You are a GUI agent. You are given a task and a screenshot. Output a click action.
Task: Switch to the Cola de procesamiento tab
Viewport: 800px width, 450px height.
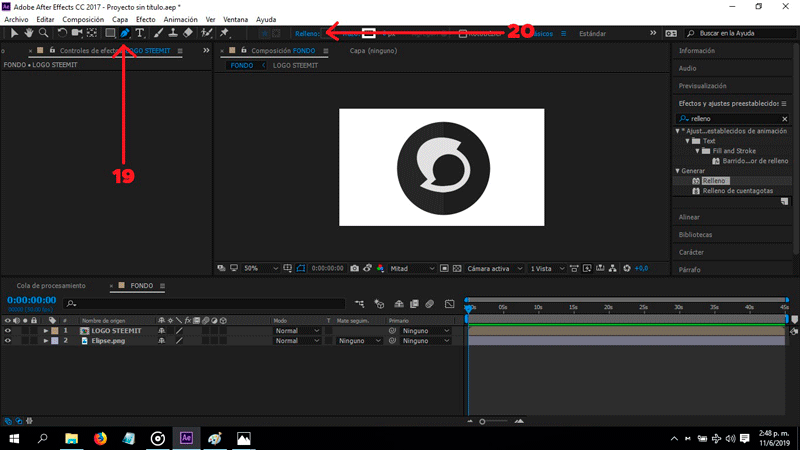click(51, 285)
